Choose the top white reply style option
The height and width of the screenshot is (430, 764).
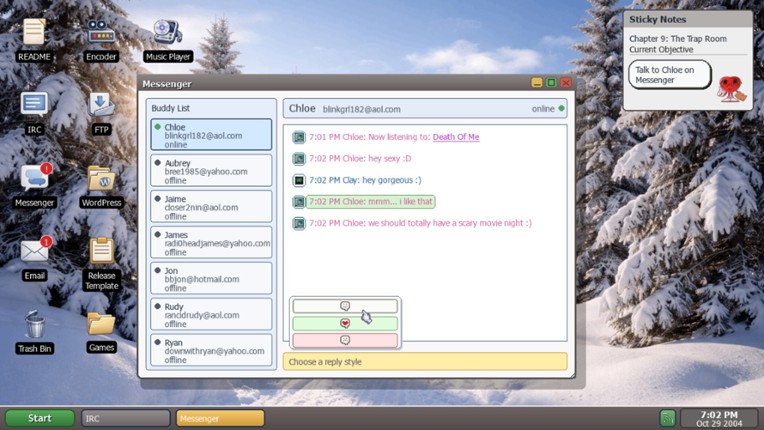tap(345, 306)
